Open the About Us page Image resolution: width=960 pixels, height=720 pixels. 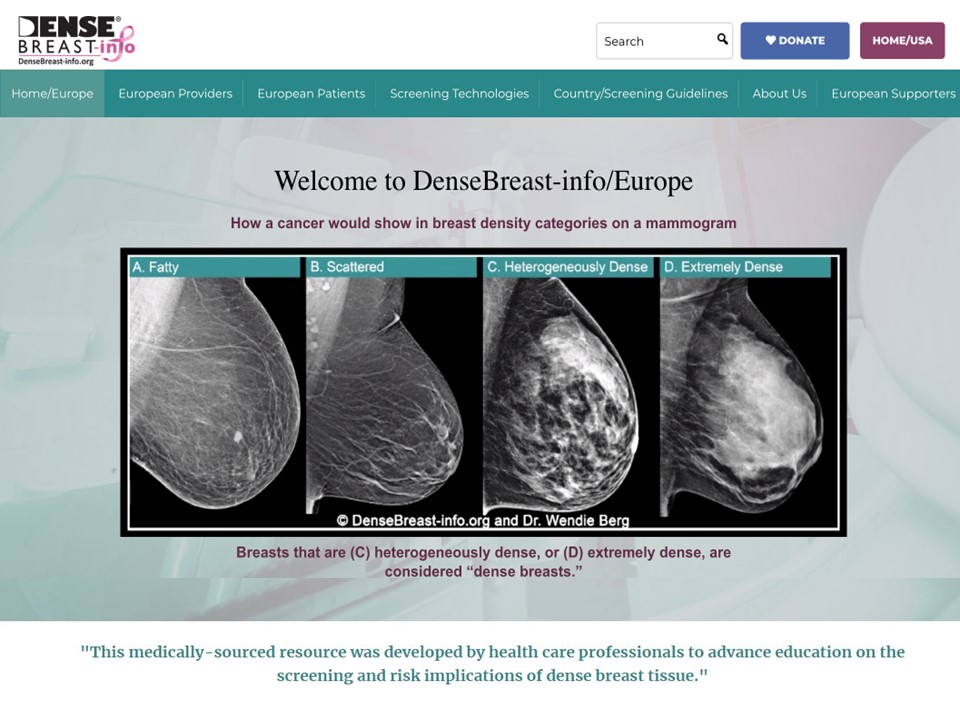point(779,93)
